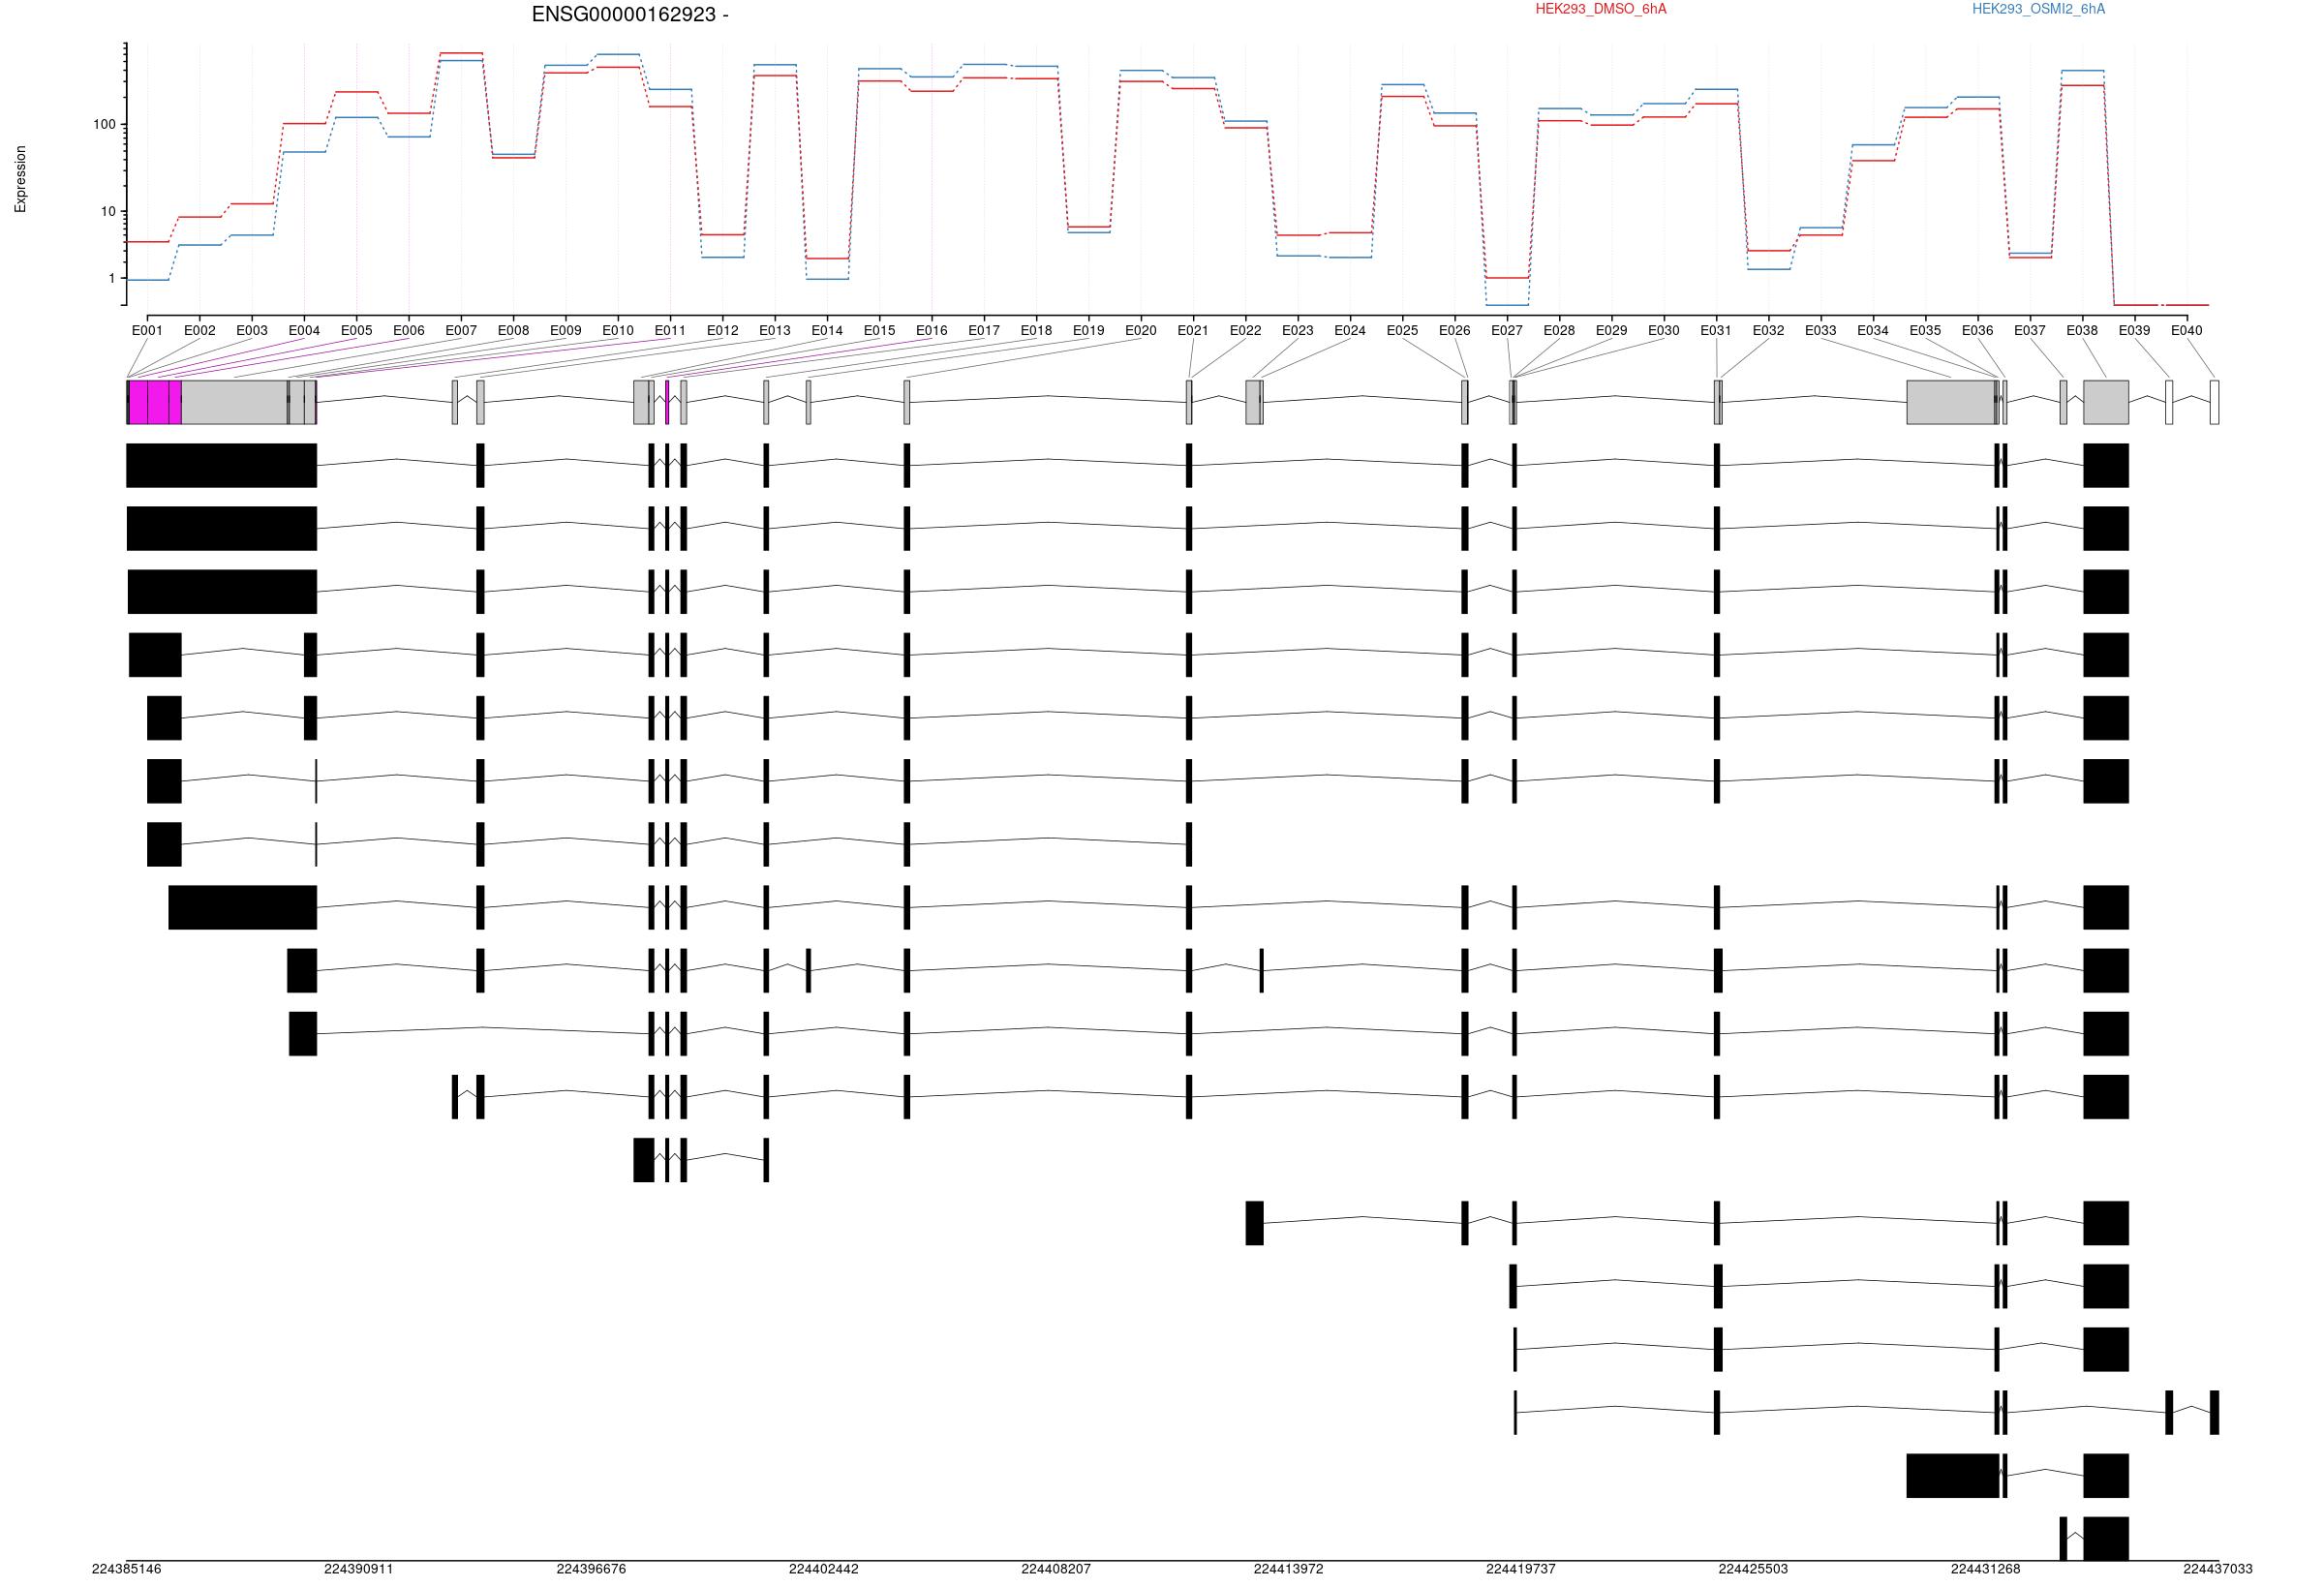This screenshot has width=2324, height=1587.
Task: Click exon label E014
Action: coord(827,330)
